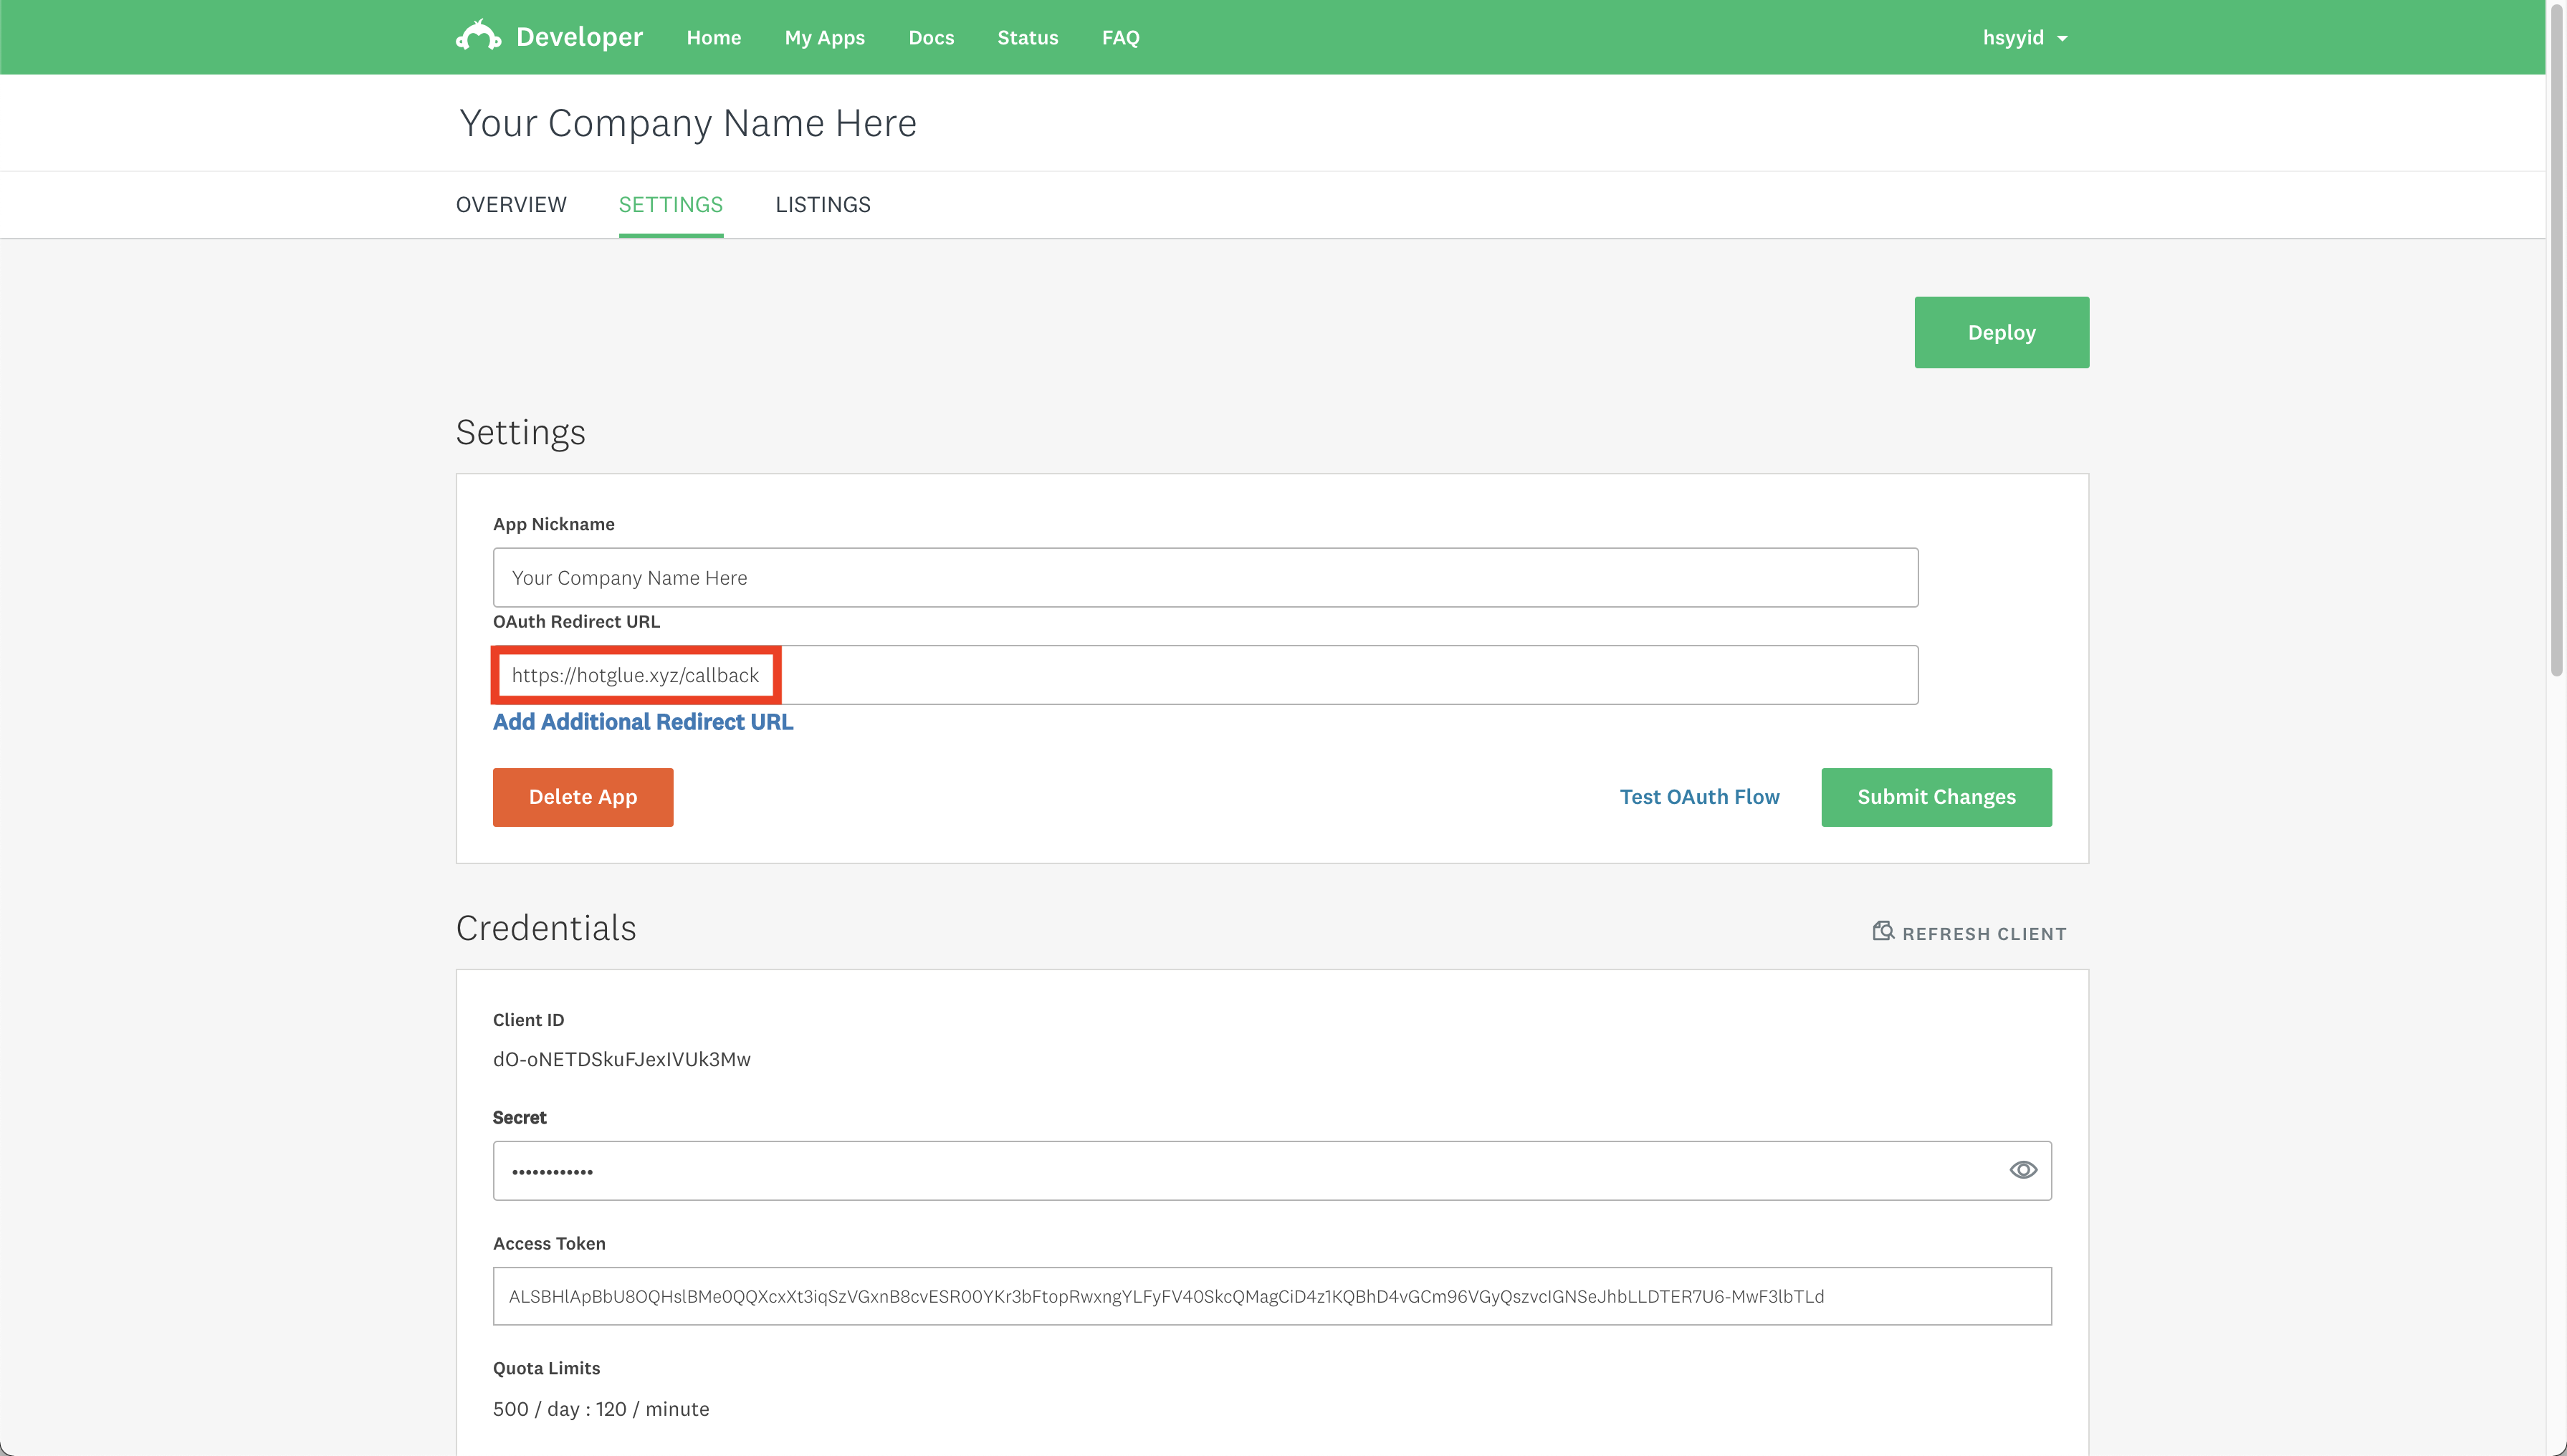The image size is (2567, 1456).
Task: Click the Delete App button
Action: tap(582, 797)
